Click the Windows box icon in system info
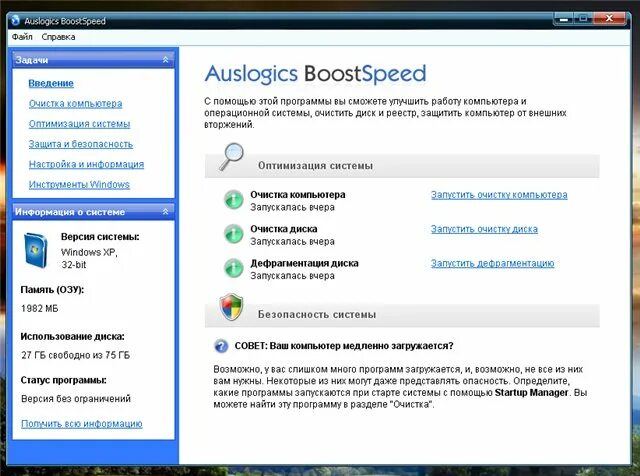Viewport: 640px width, 476px height. (36, 251)
